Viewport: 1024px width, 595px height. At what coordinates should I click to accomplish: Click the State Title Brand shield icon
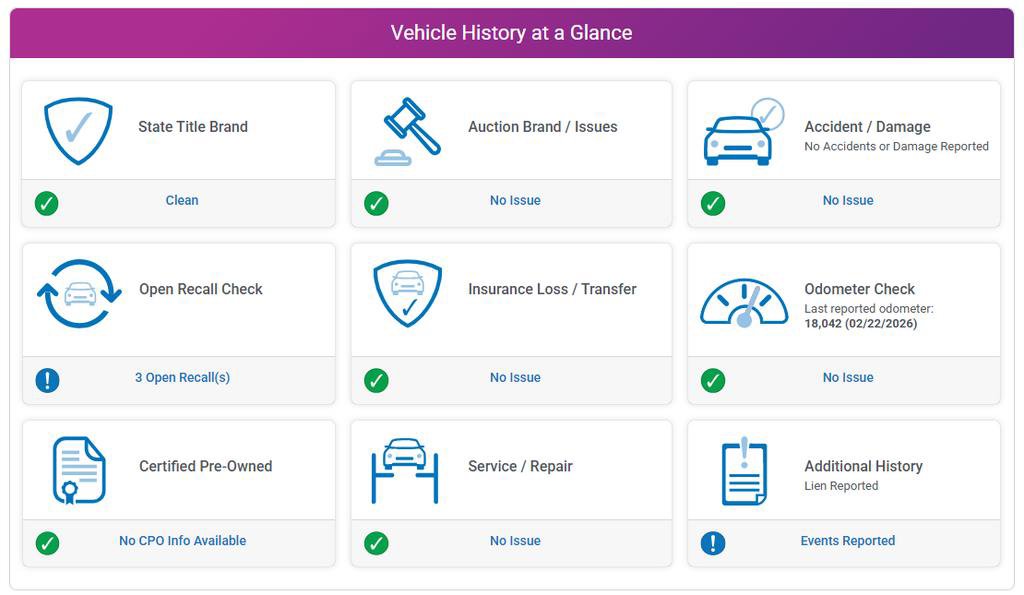click(x=78, y=130)
